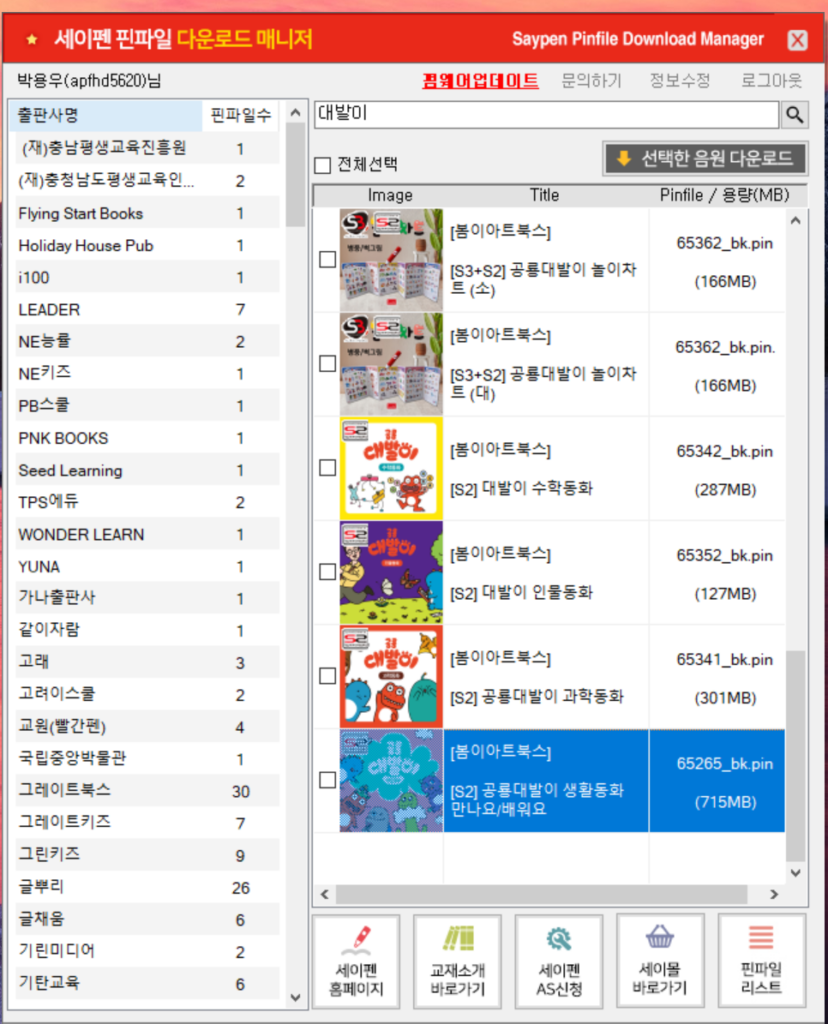Check the box for [S2] 대발이 수학동화

(x=327, y=467)
